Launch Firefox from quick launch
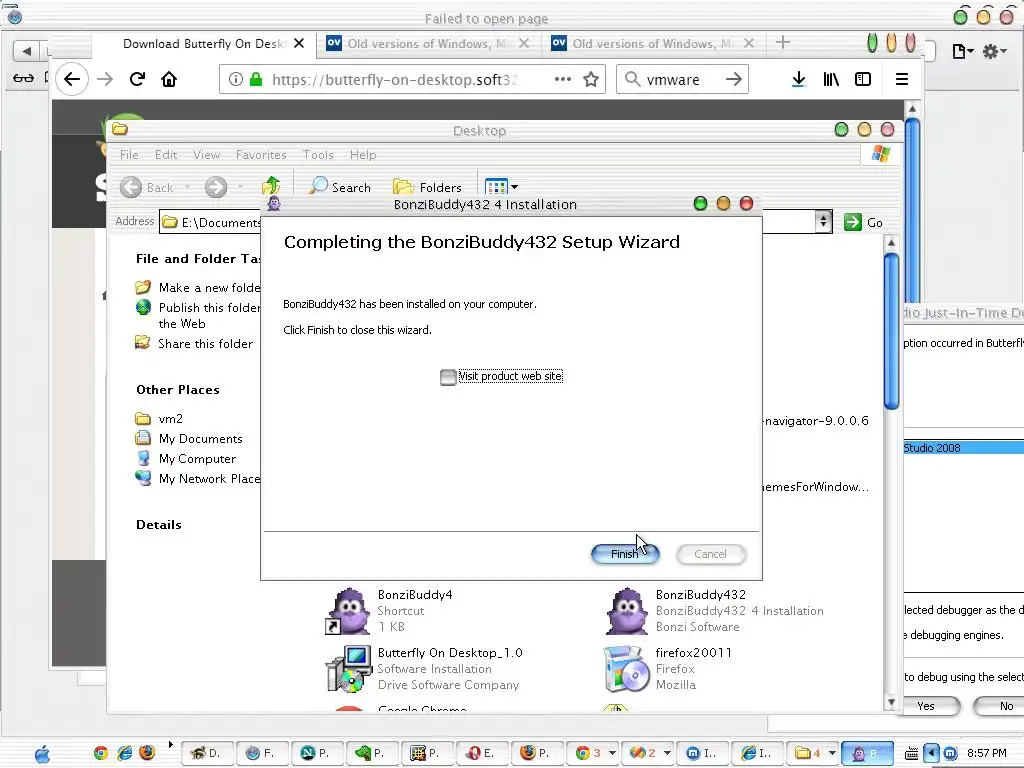 pos(147,753)
